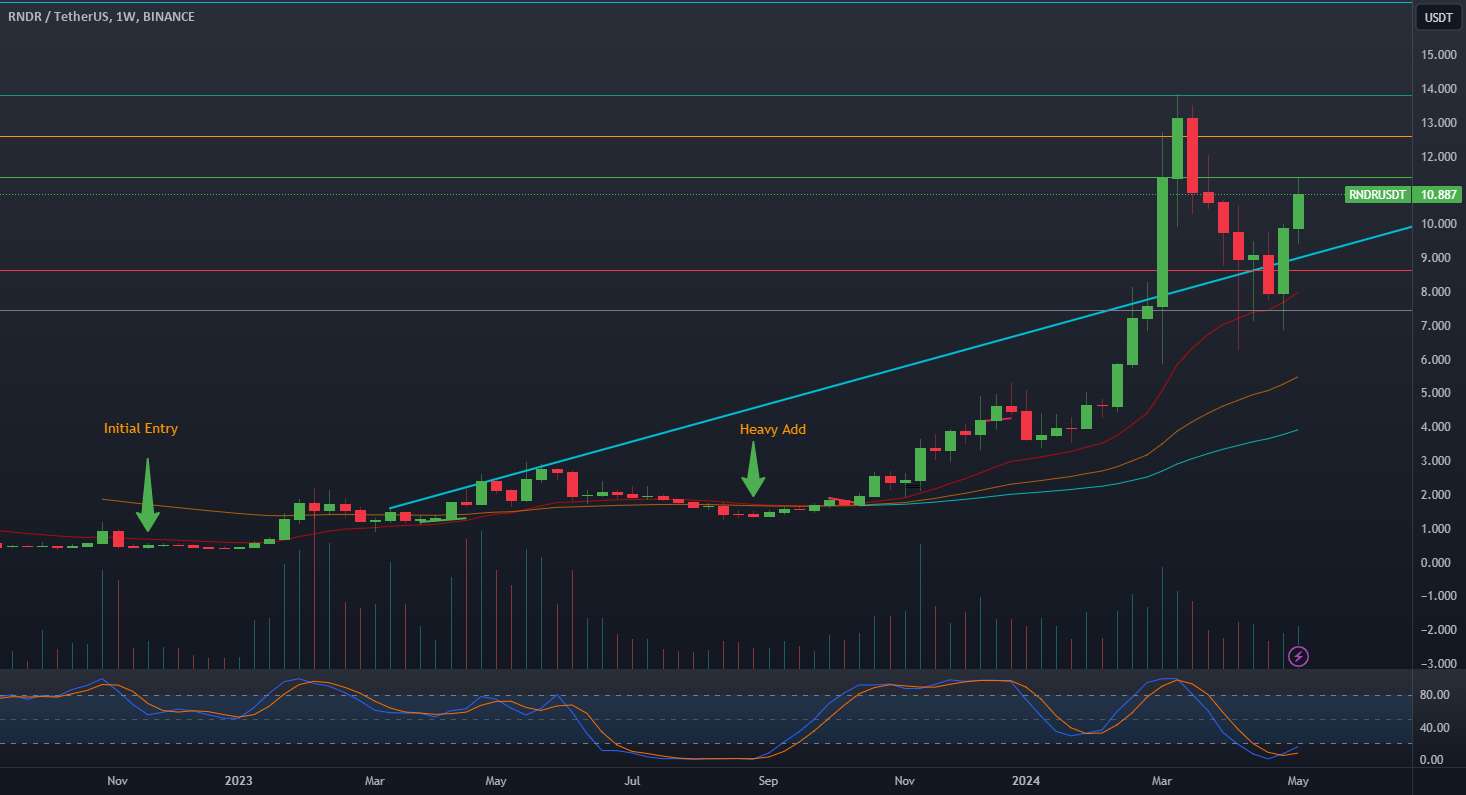
Task: Click the -2.000 price axis label
Action: (x=1438, y=630)
